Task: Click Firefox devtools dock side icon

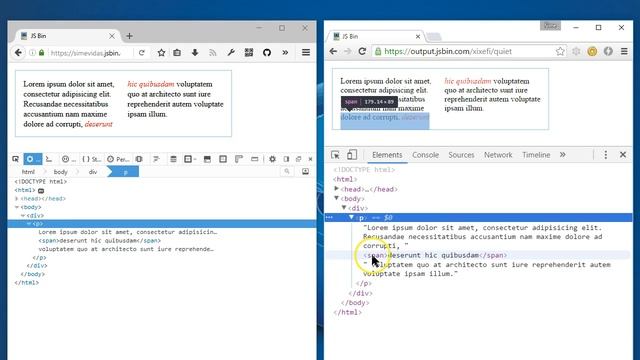Action: click(x=287, y=159)
